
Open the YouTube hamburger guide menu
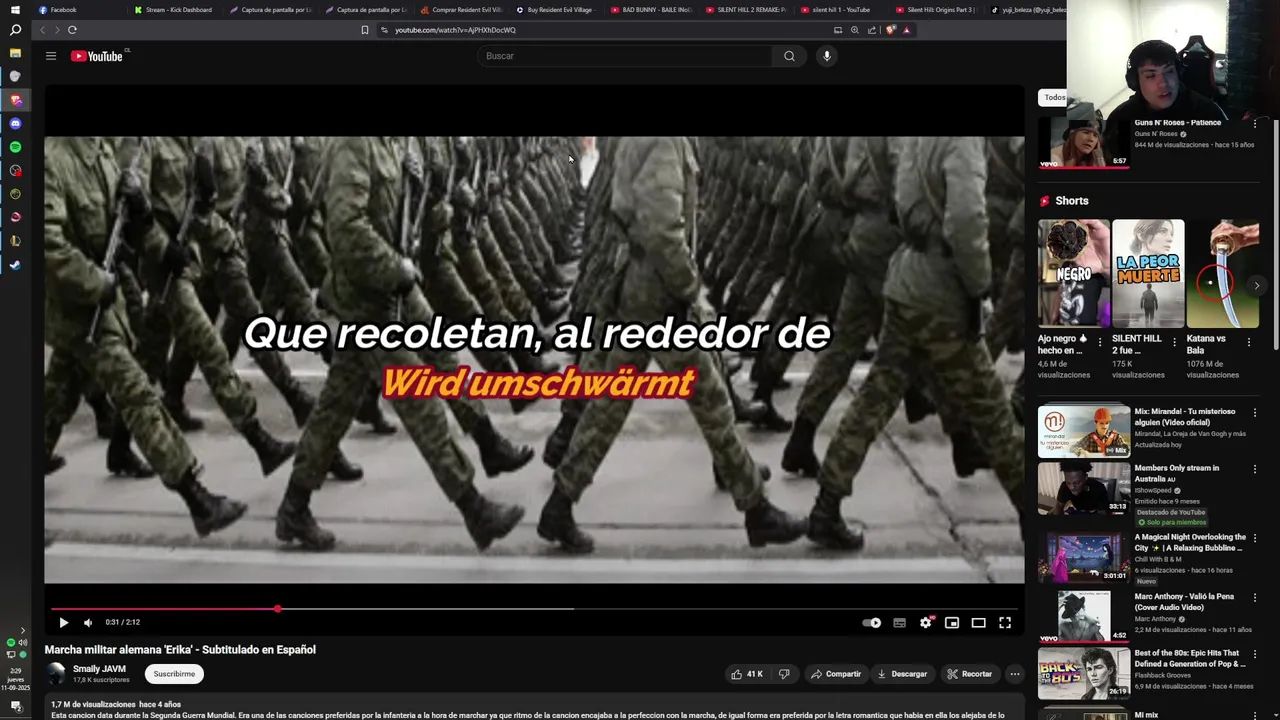coord(51,56)
